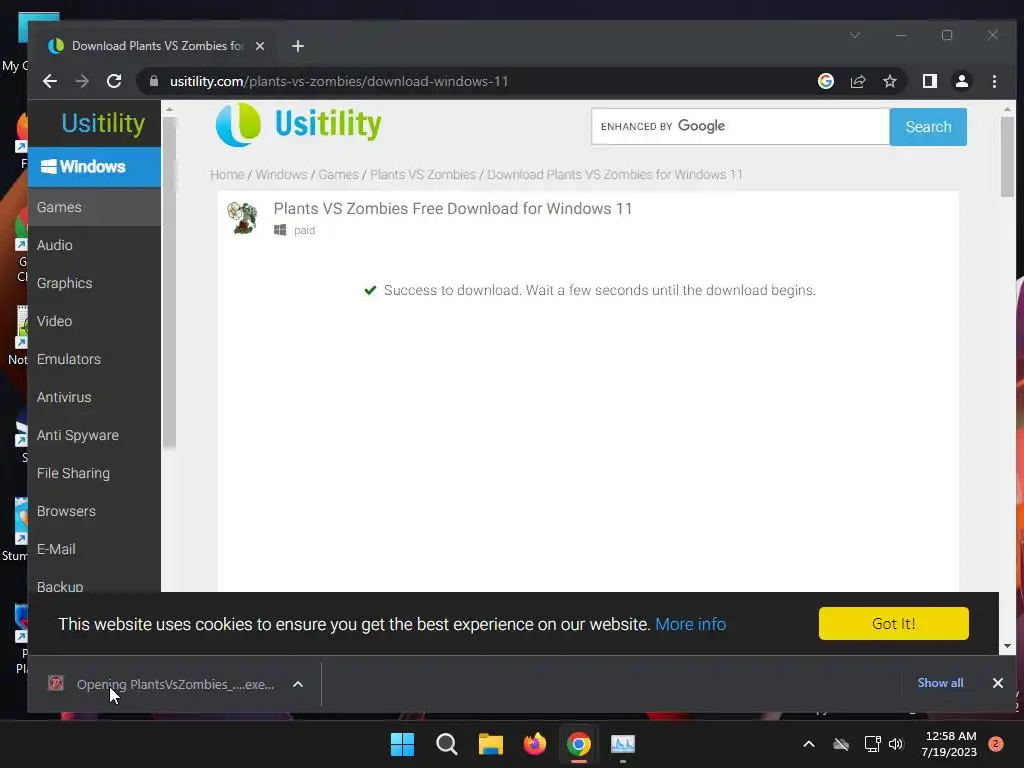Open the Anti Spyware category
Image resolution: width=1024 pixels, height=768 pixels.
(94, 435)
